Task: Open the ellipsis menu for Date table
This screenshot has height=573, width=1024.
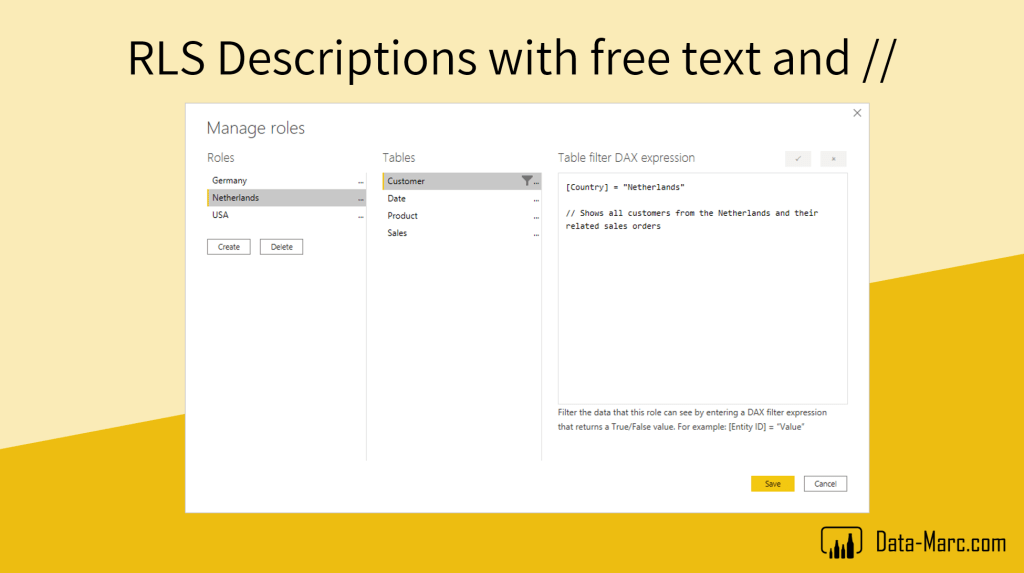Action: tap(536, 200)
